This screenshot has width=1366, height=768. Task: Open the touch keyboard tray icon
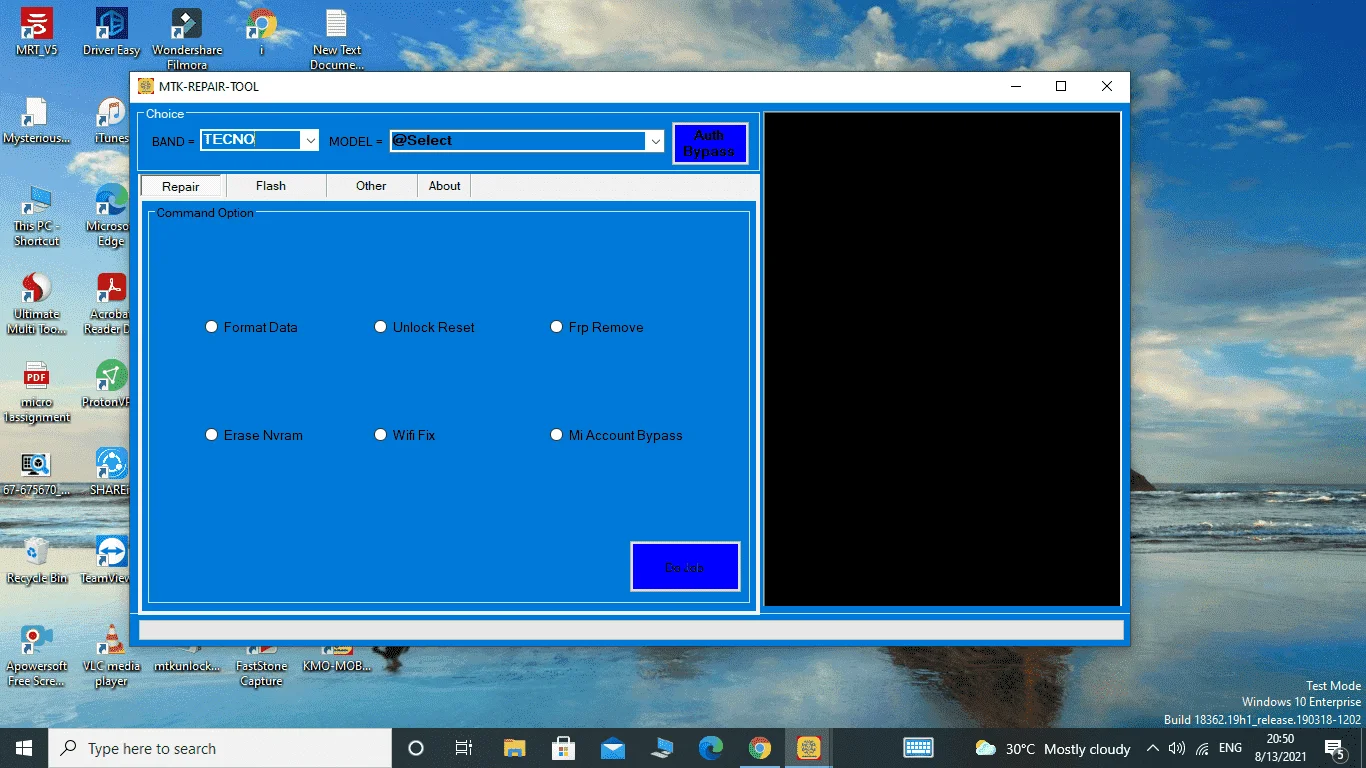click(x=918, y=748)
